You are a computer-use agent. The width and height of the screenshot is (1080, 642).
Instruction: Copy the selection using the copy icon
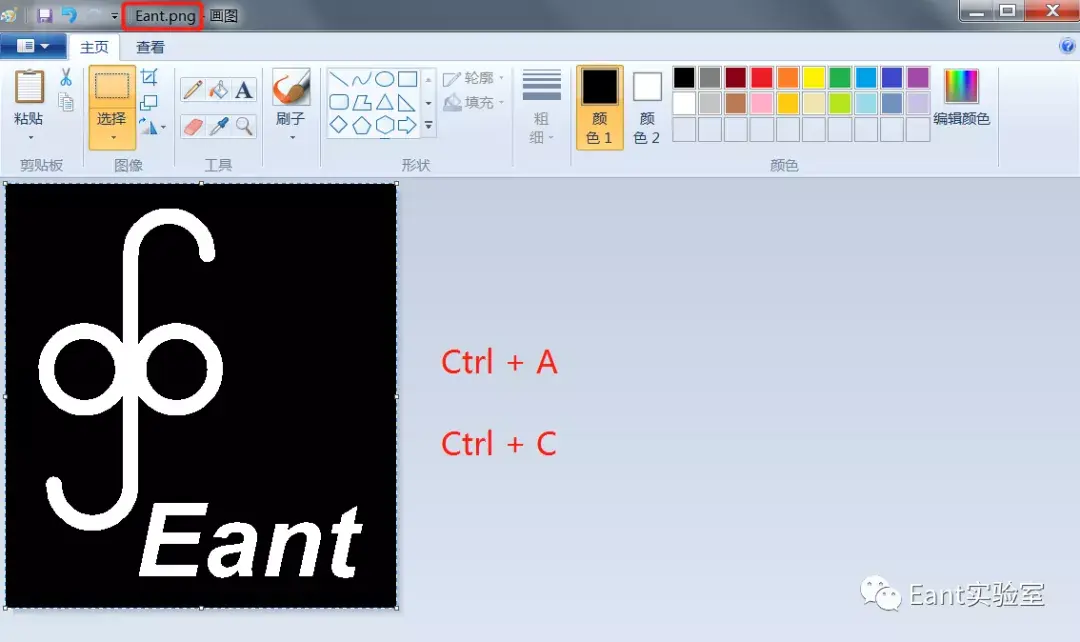coord(66,103)
